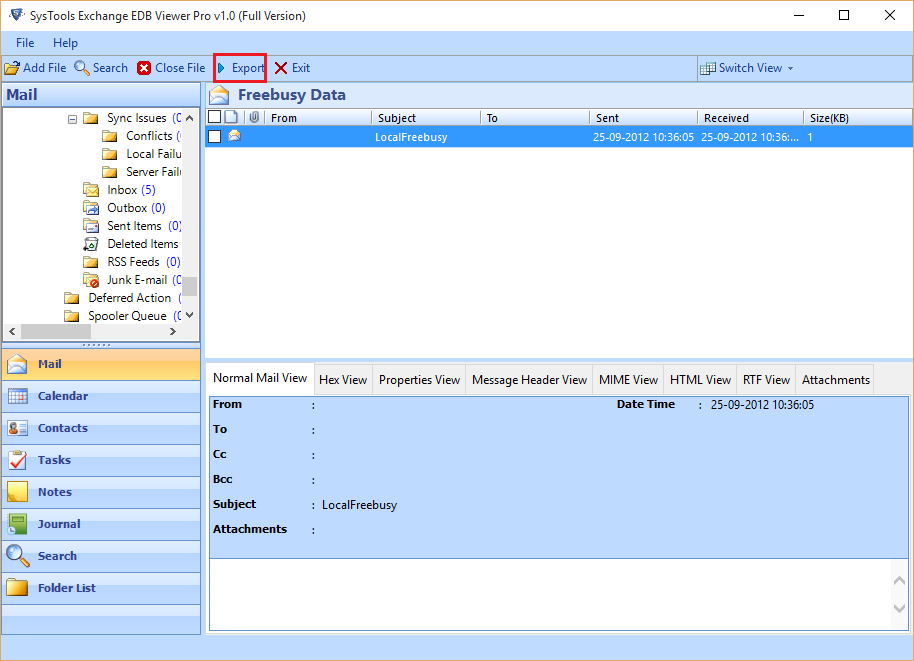Switch to the Hex View tab
This screenshot has width=914, height=661.
click(343, 380)
